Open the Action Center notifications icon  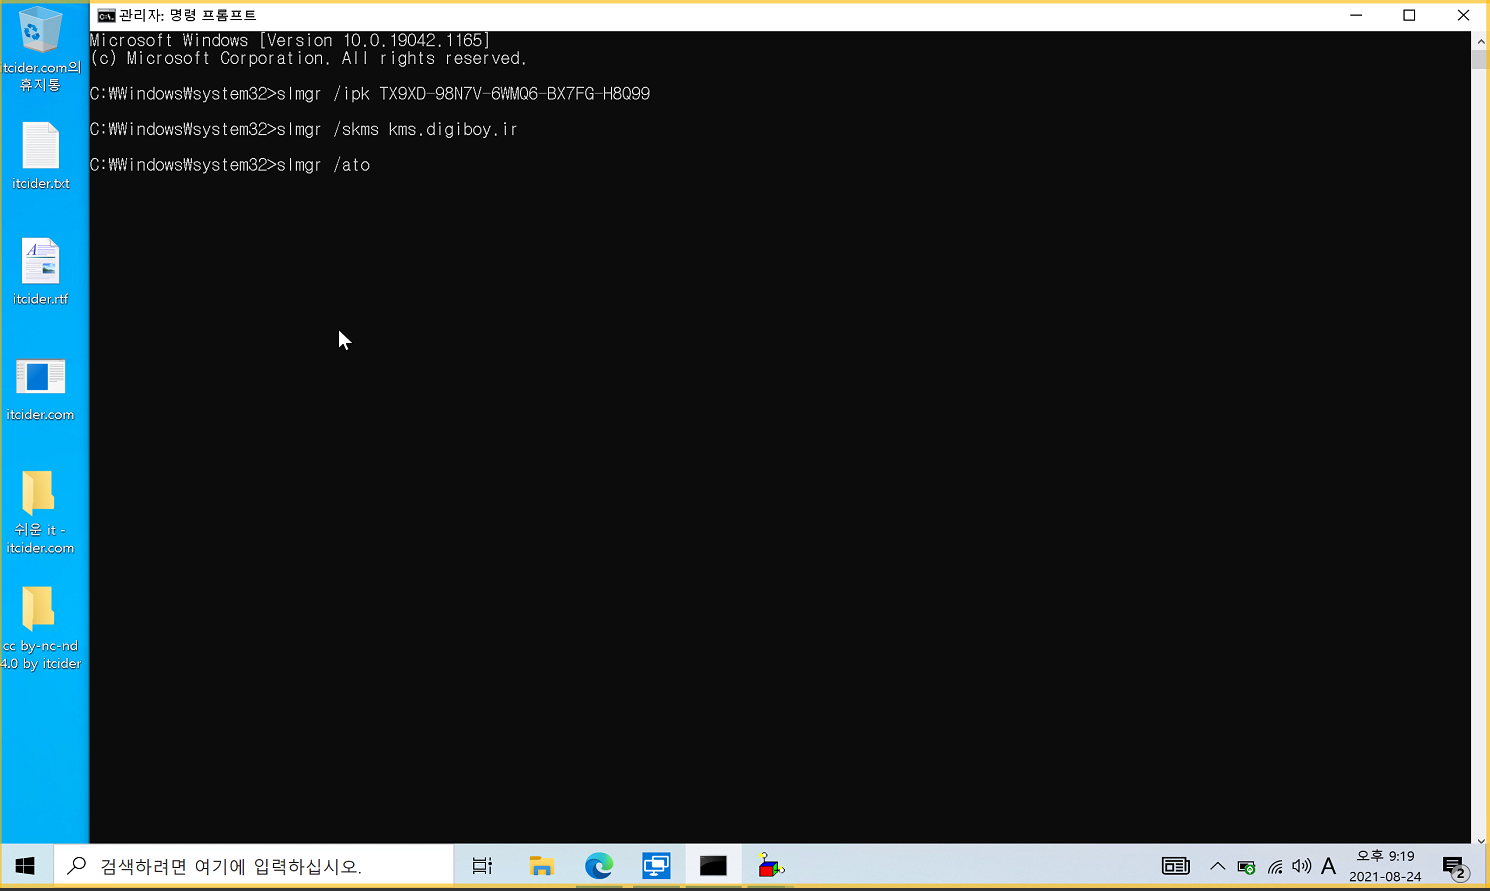pyautogui.click(x=1455, y=866)
